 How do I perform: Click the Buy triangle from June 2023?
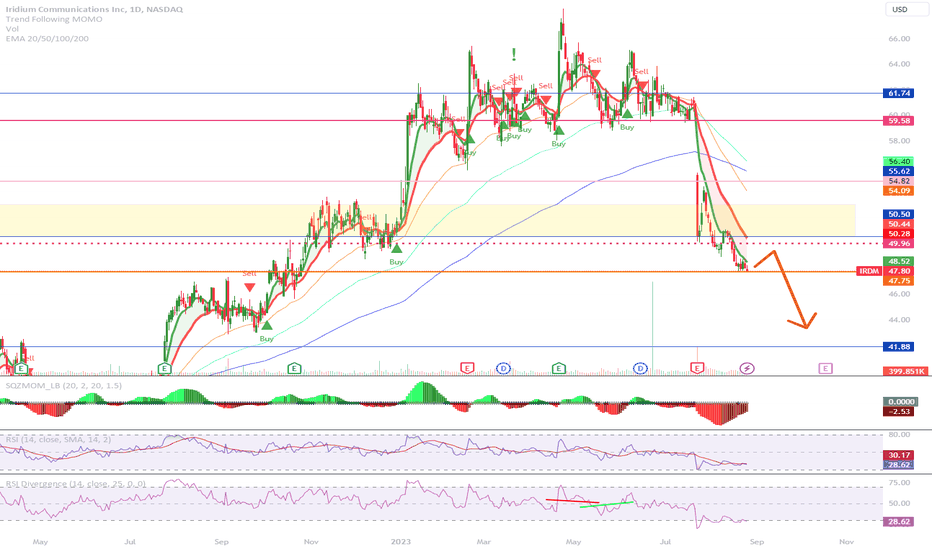pos(627,113)
